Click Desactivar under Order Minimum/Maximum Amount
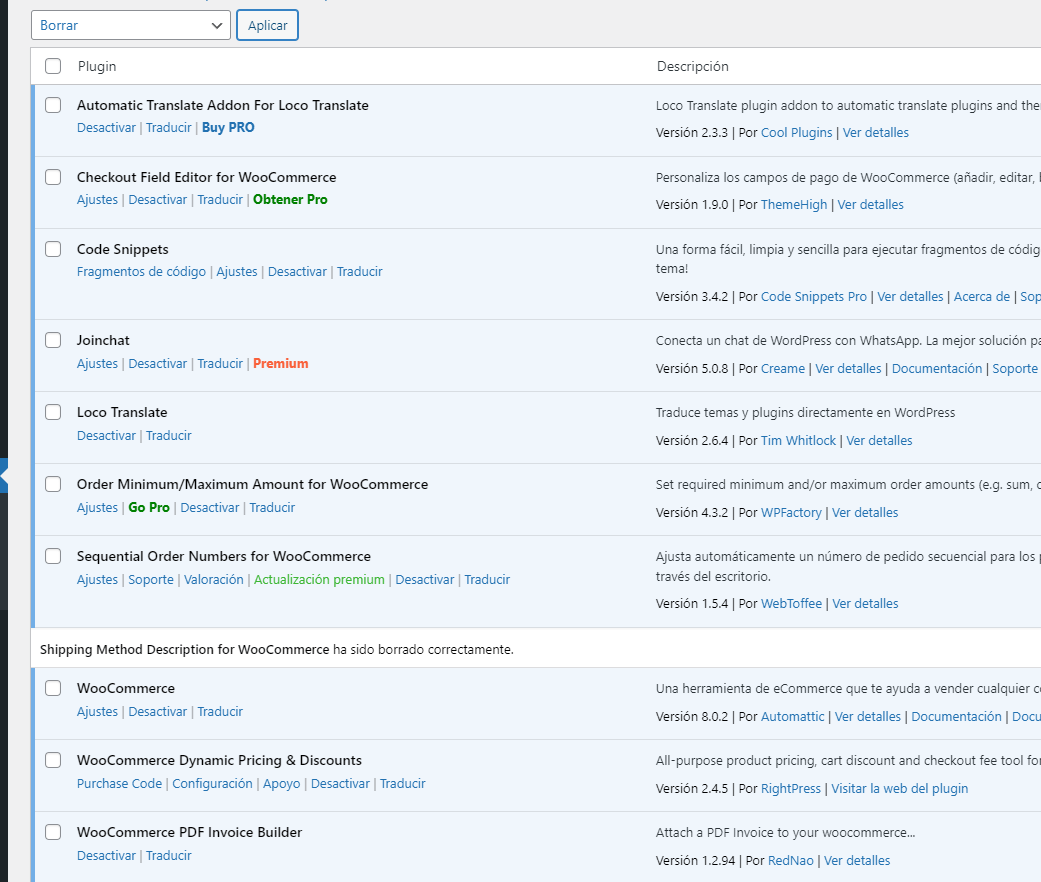 point(210,508)
